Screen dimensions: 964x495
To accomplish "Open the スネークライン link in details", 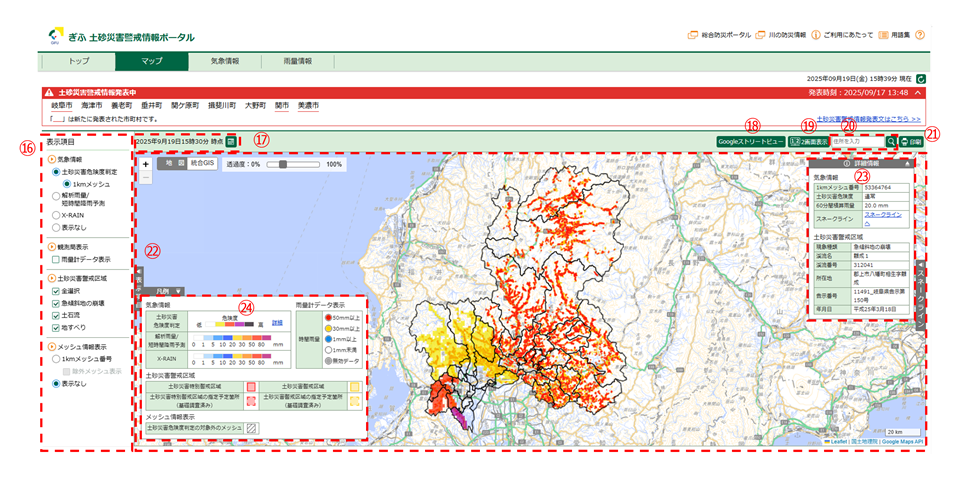I will [x=884, y=214].
